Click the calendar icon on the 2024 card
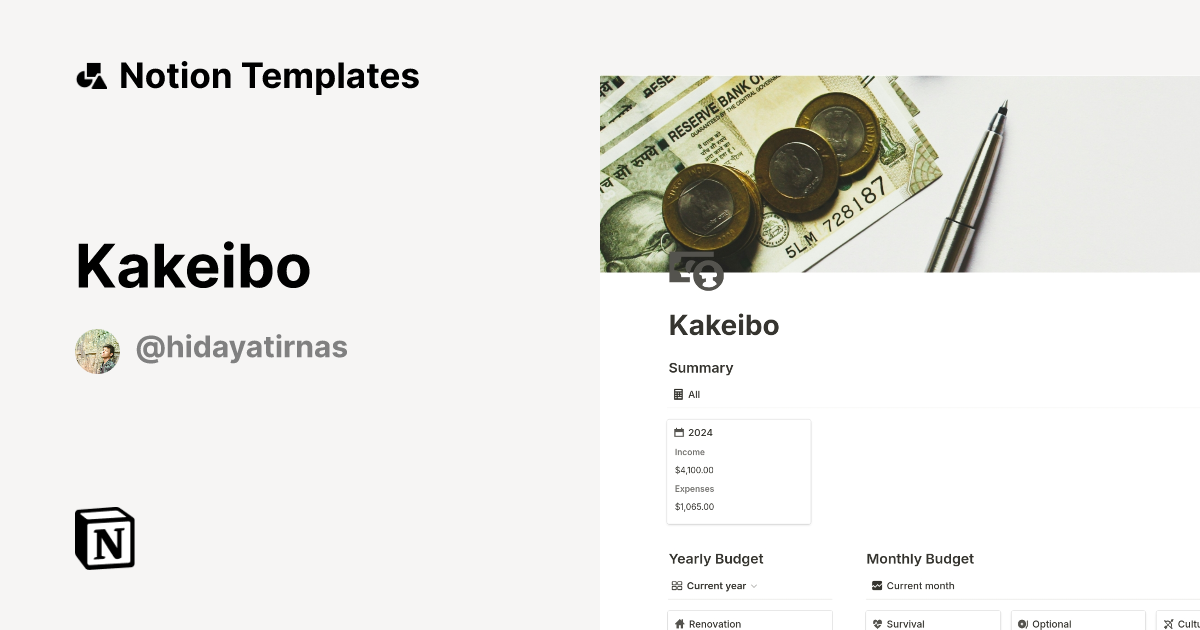 (679, 432)
